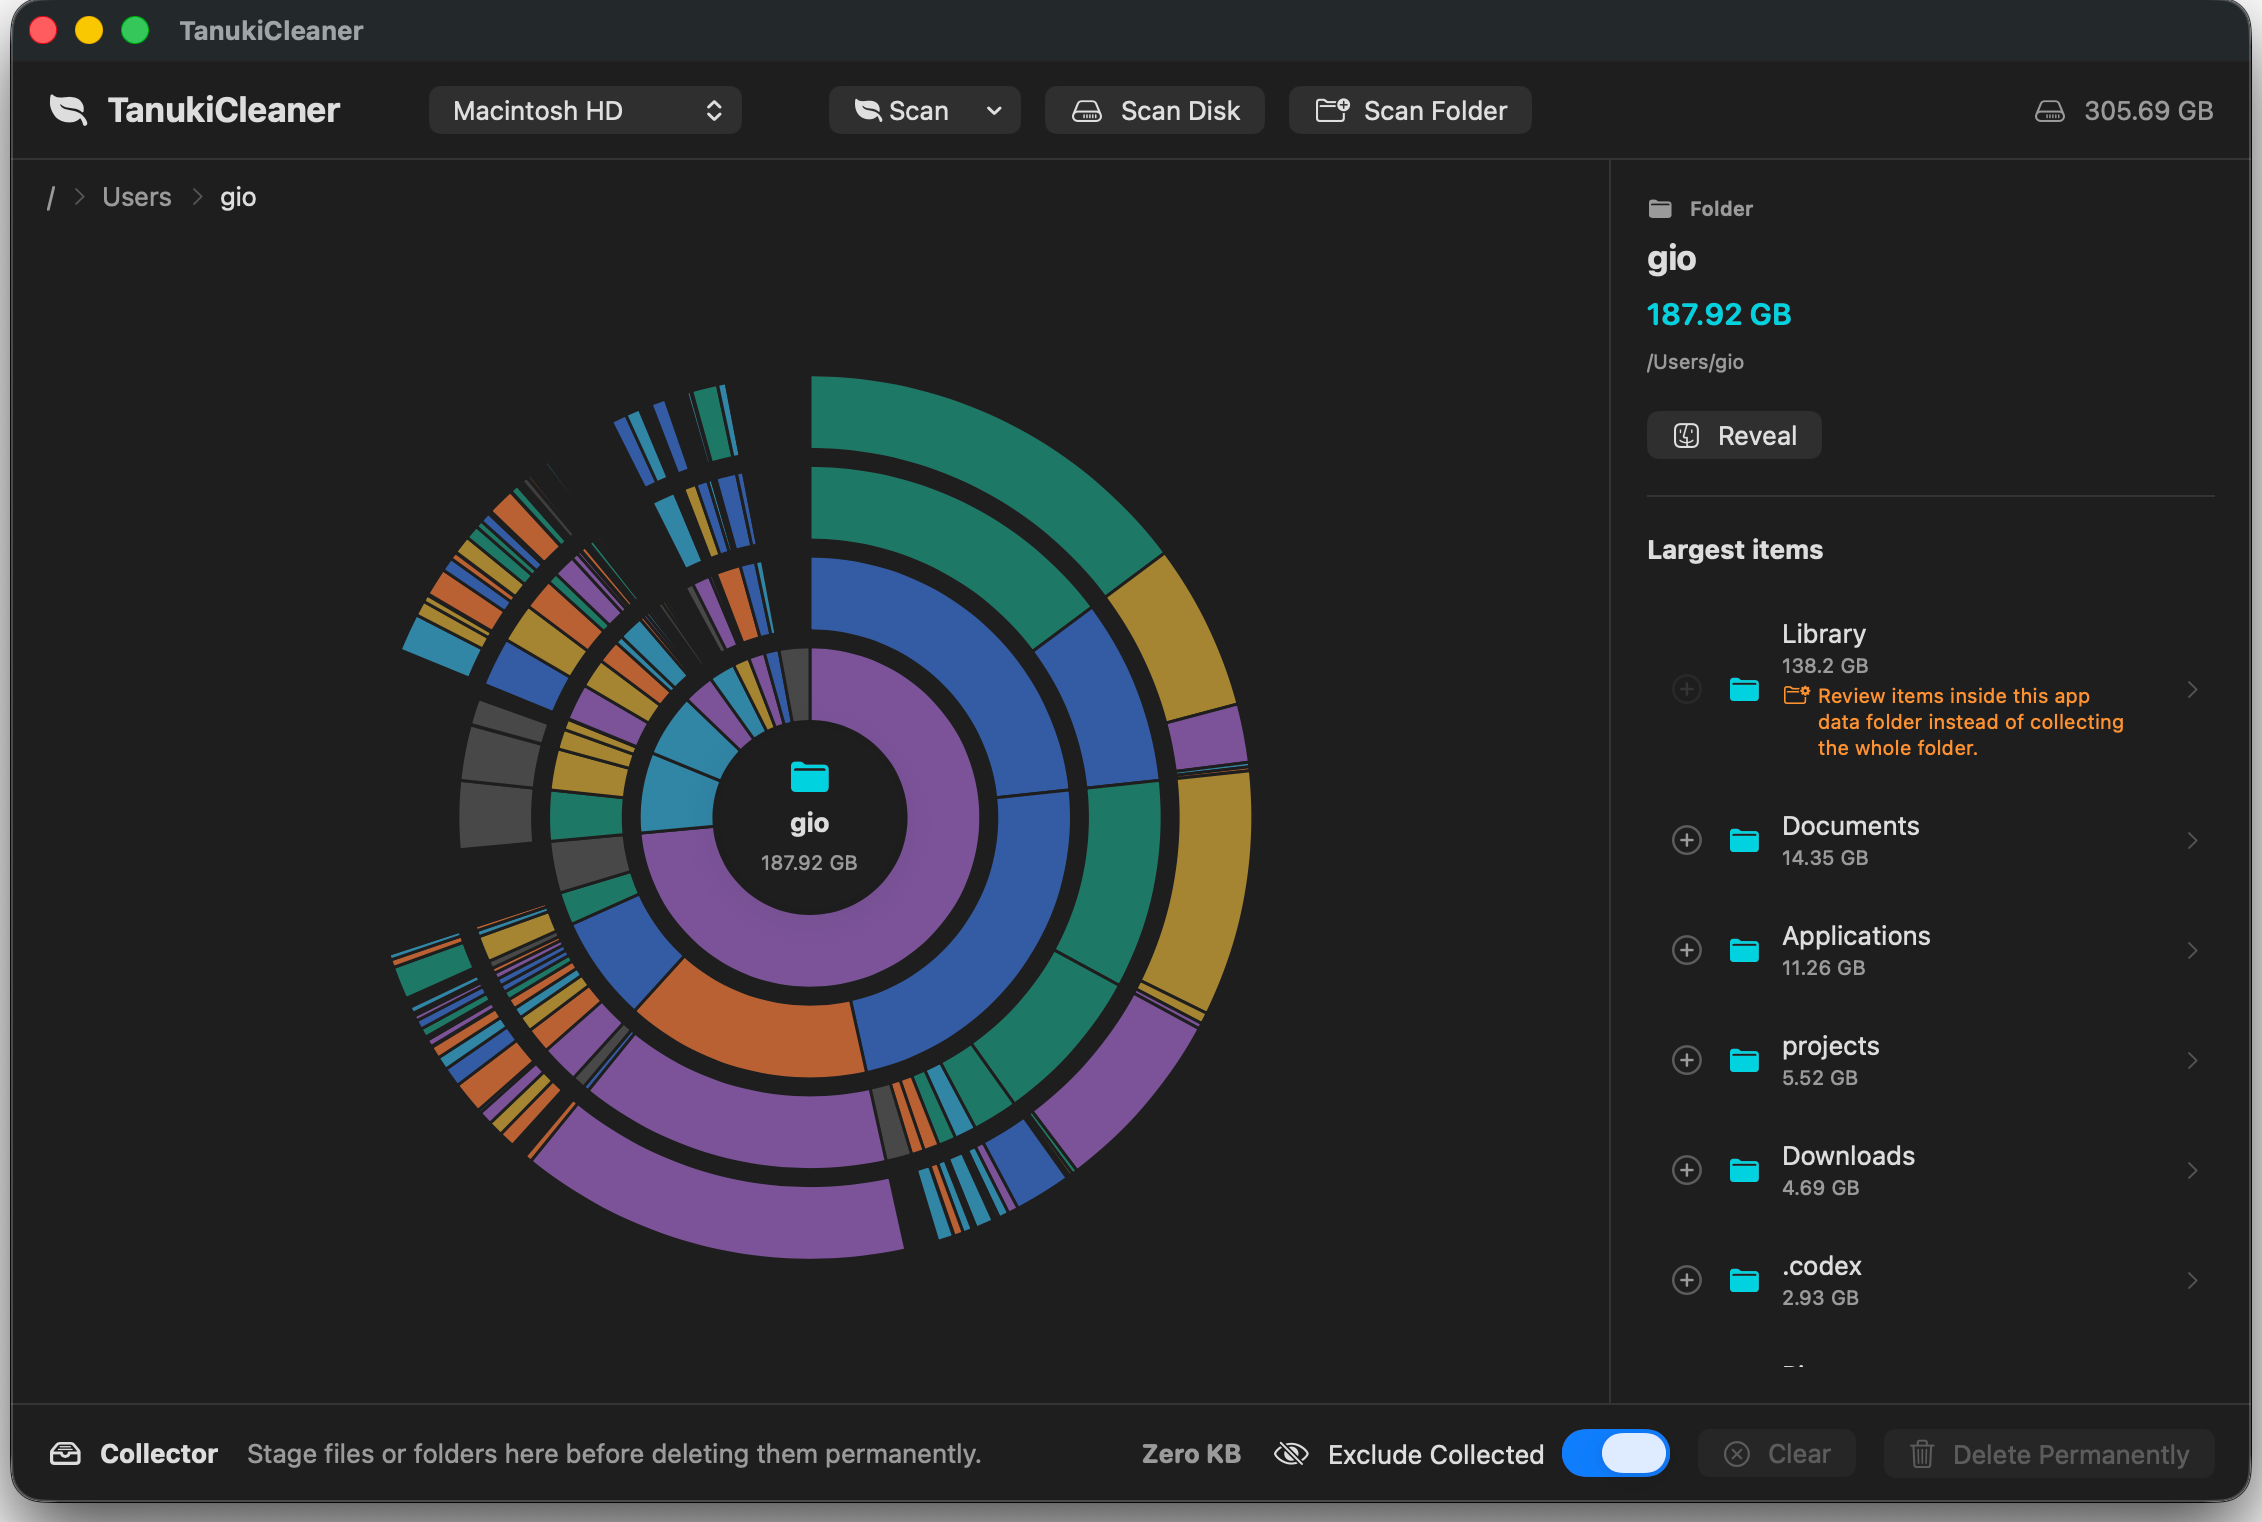
Task: Toggle the Exclude Collected switch
Action: (x=1616, y=1453)
